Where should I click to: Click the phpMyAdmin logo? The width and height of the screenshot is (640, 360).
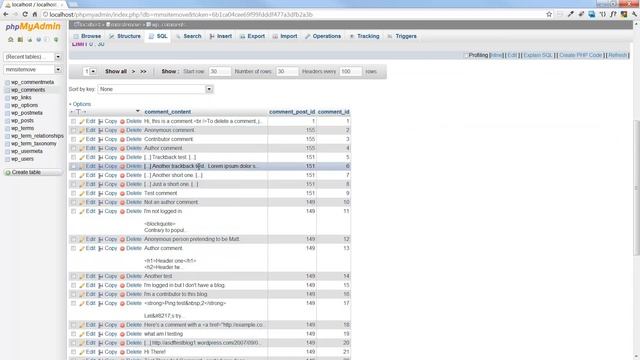coord(33,27)
